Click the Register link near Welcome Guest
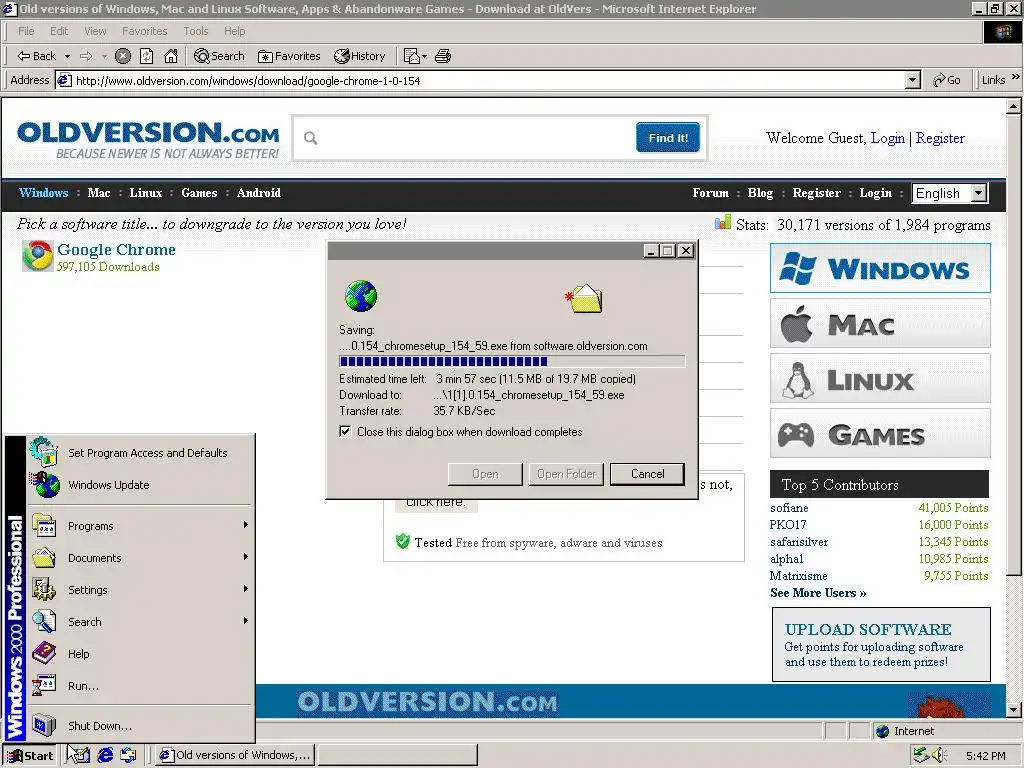 (940, 138)
